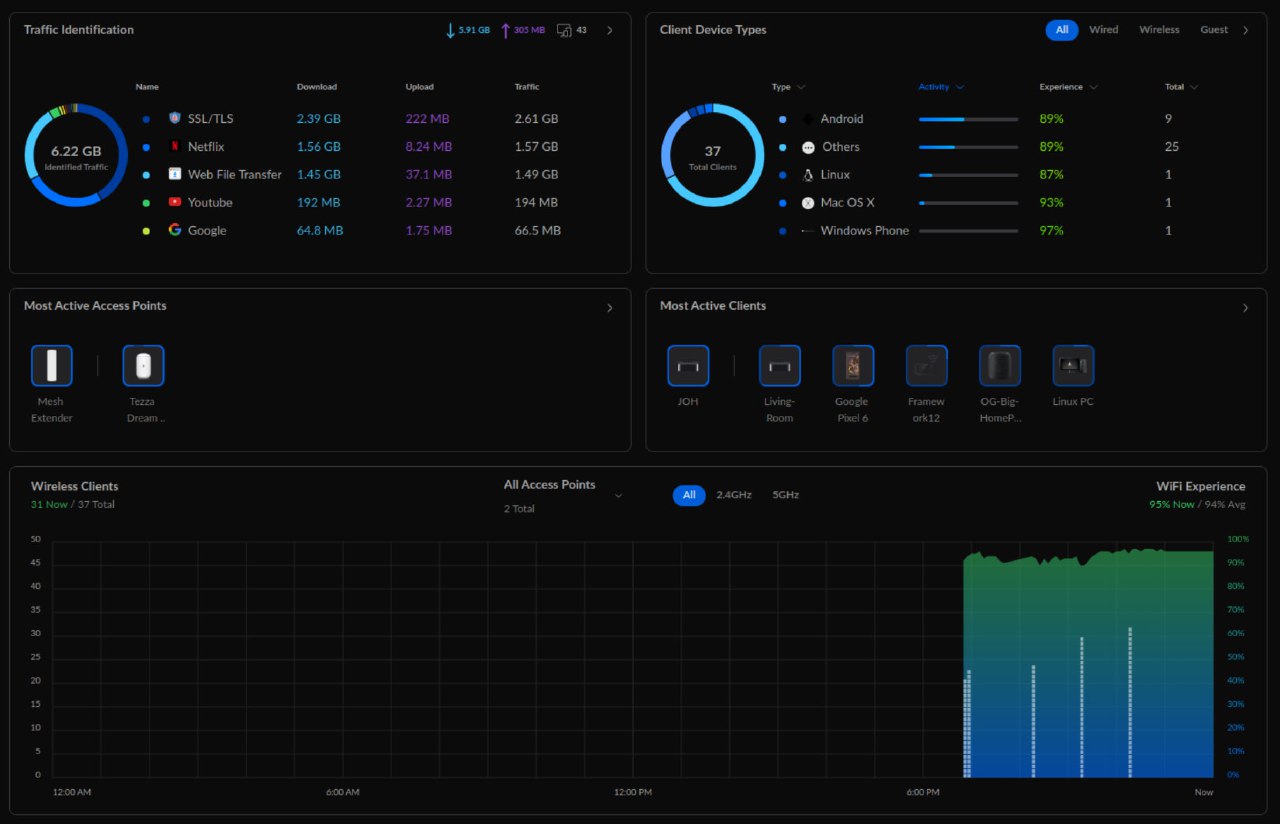1280x824 pixels.
Task: Click the Mesh Extender access point icon
Action: coord(51,366)
